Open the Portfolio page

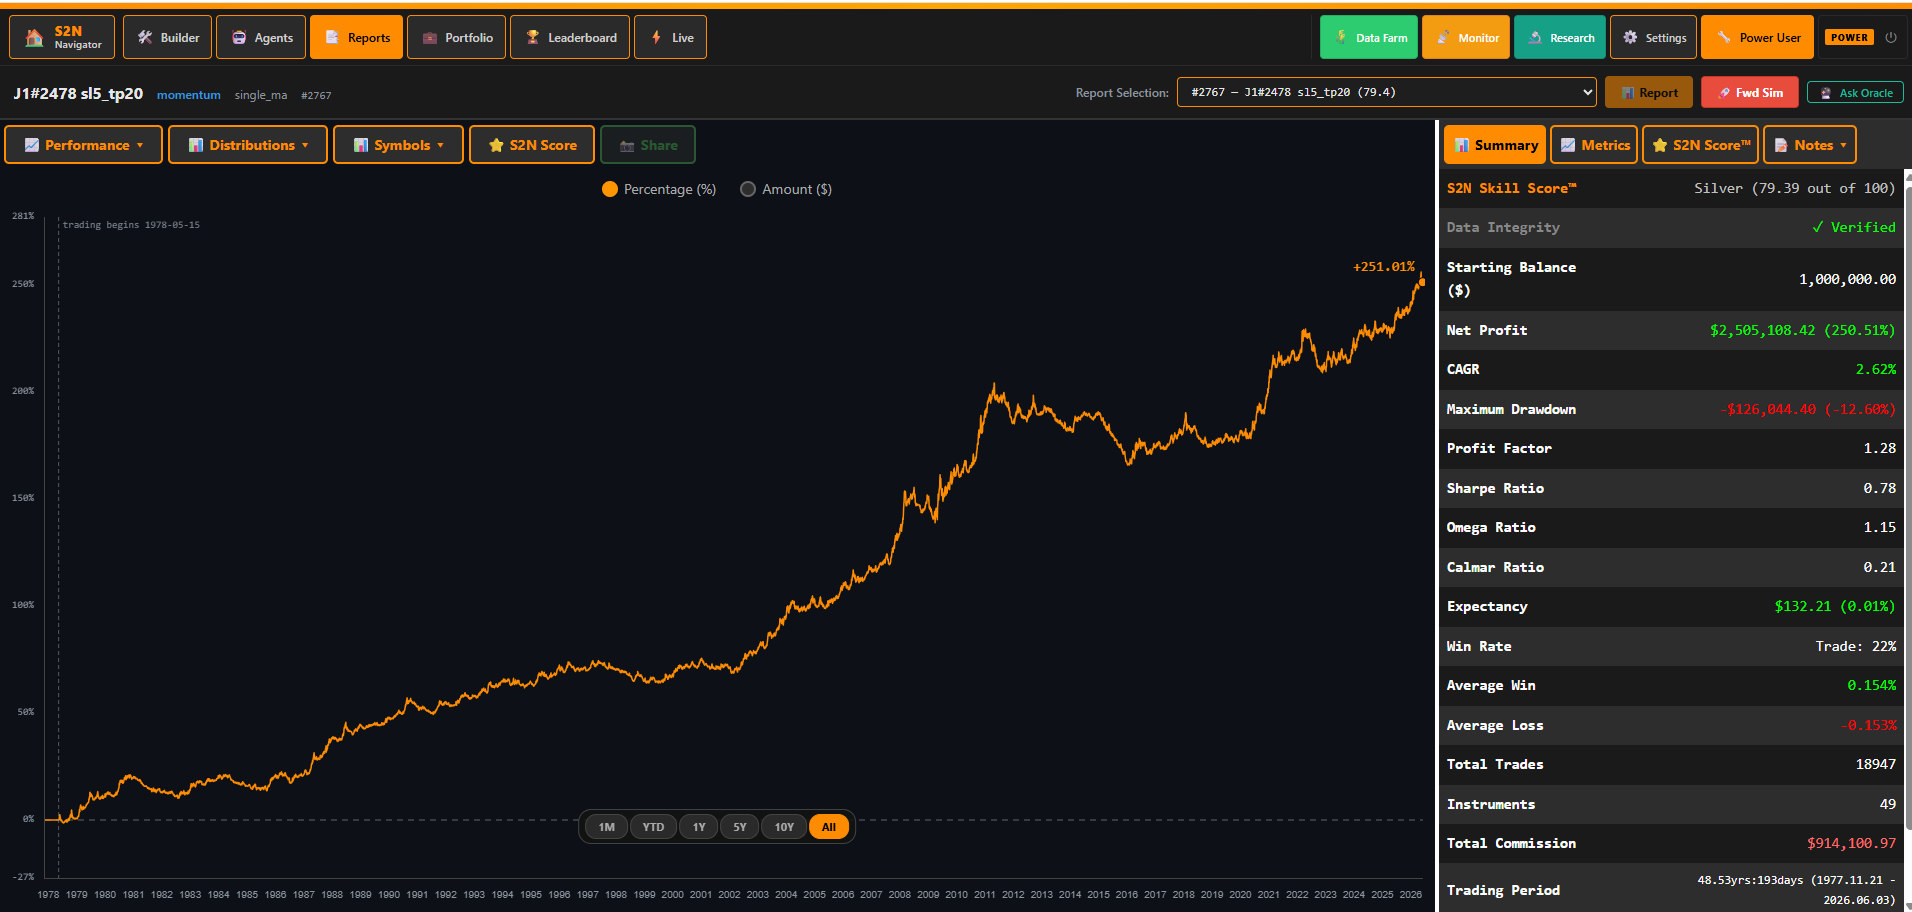coord(456,37)
